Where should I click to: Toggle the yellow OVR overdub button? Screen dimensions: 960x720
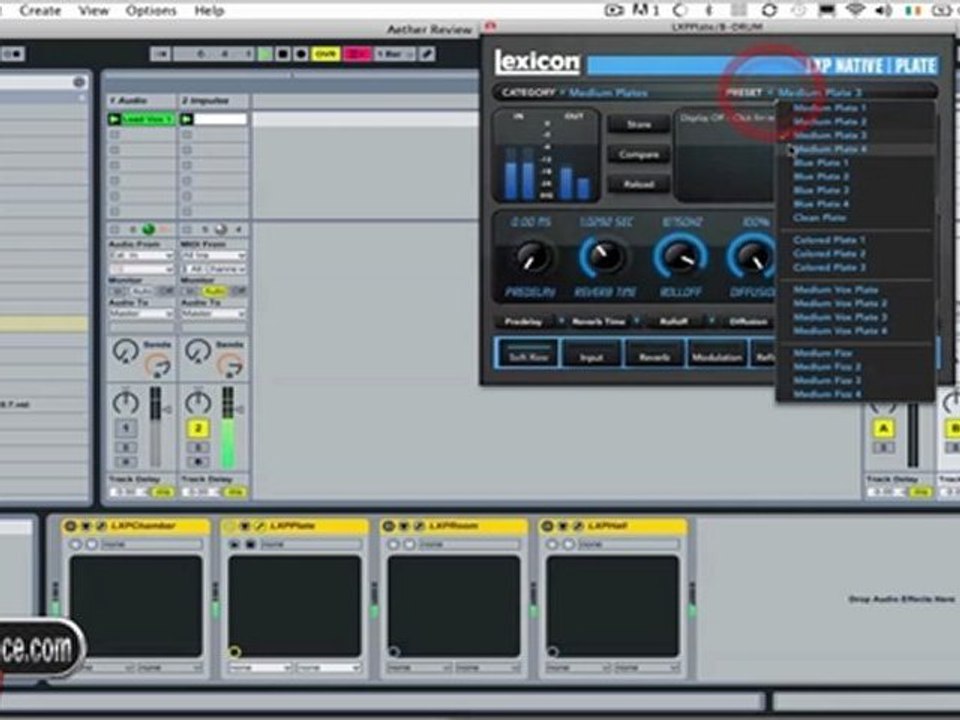click(326, 54)
